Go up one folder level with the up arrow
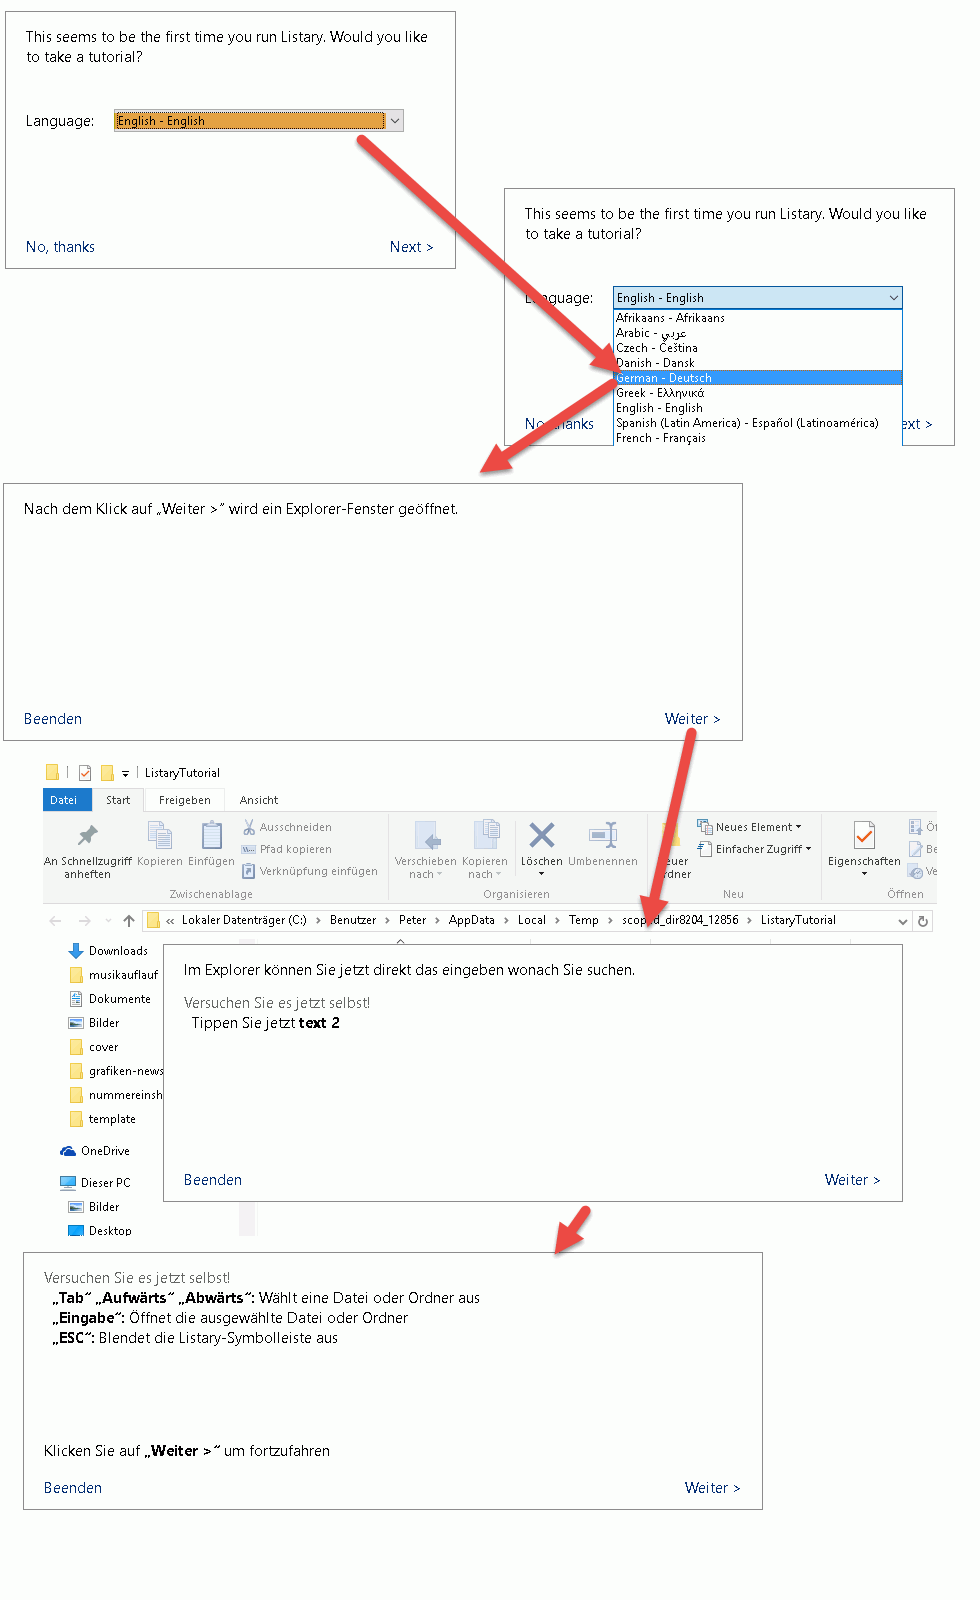 [129, 921]
